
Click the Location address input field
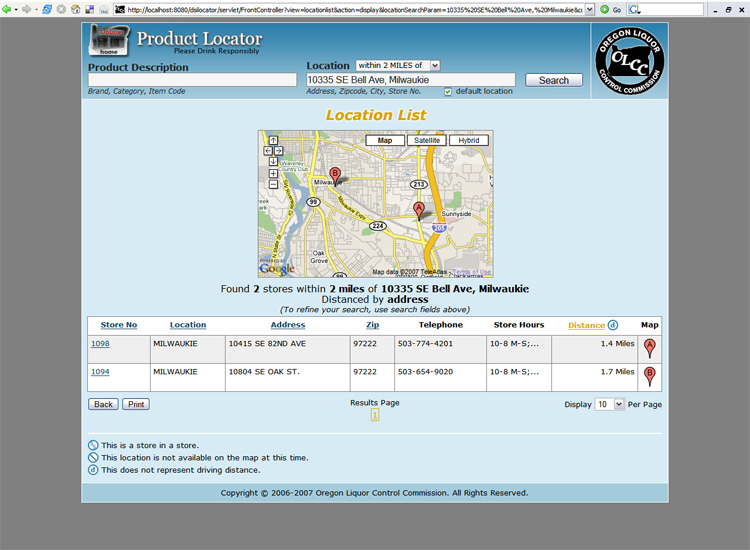411,79
